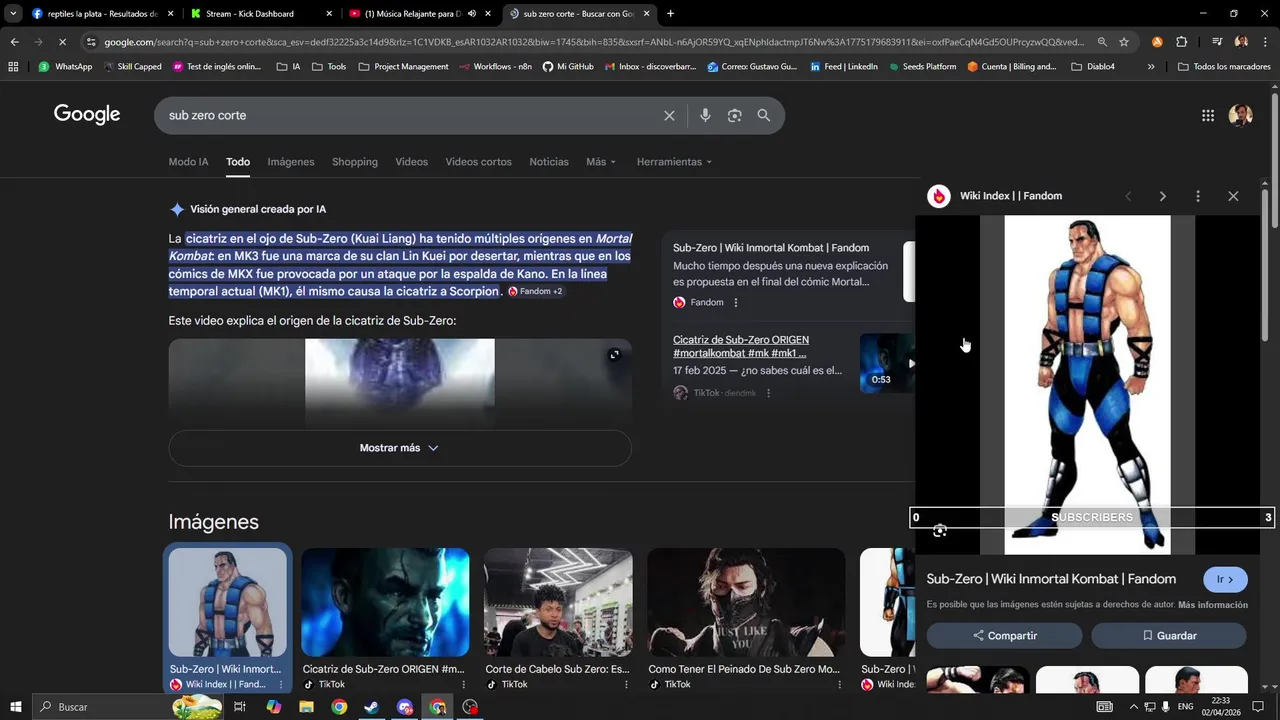Open Cicatriz de Sub-Zero ORIGEN link
The width and height of the screenshot is (1280, 720).
pos(741,346)
